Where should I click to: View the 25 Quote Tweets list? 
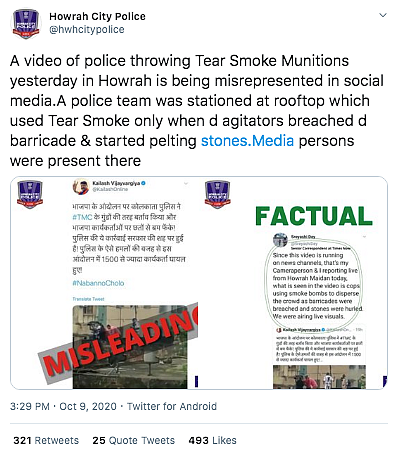coord(134,440)
